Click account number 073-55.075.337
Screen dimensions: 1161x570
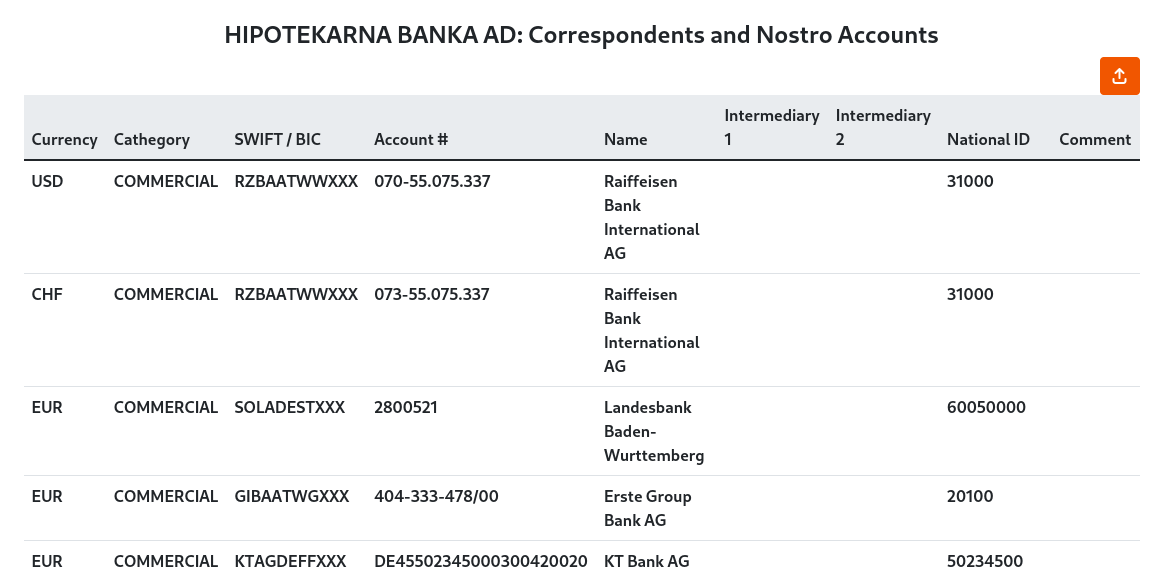click(x=432, y=295)
